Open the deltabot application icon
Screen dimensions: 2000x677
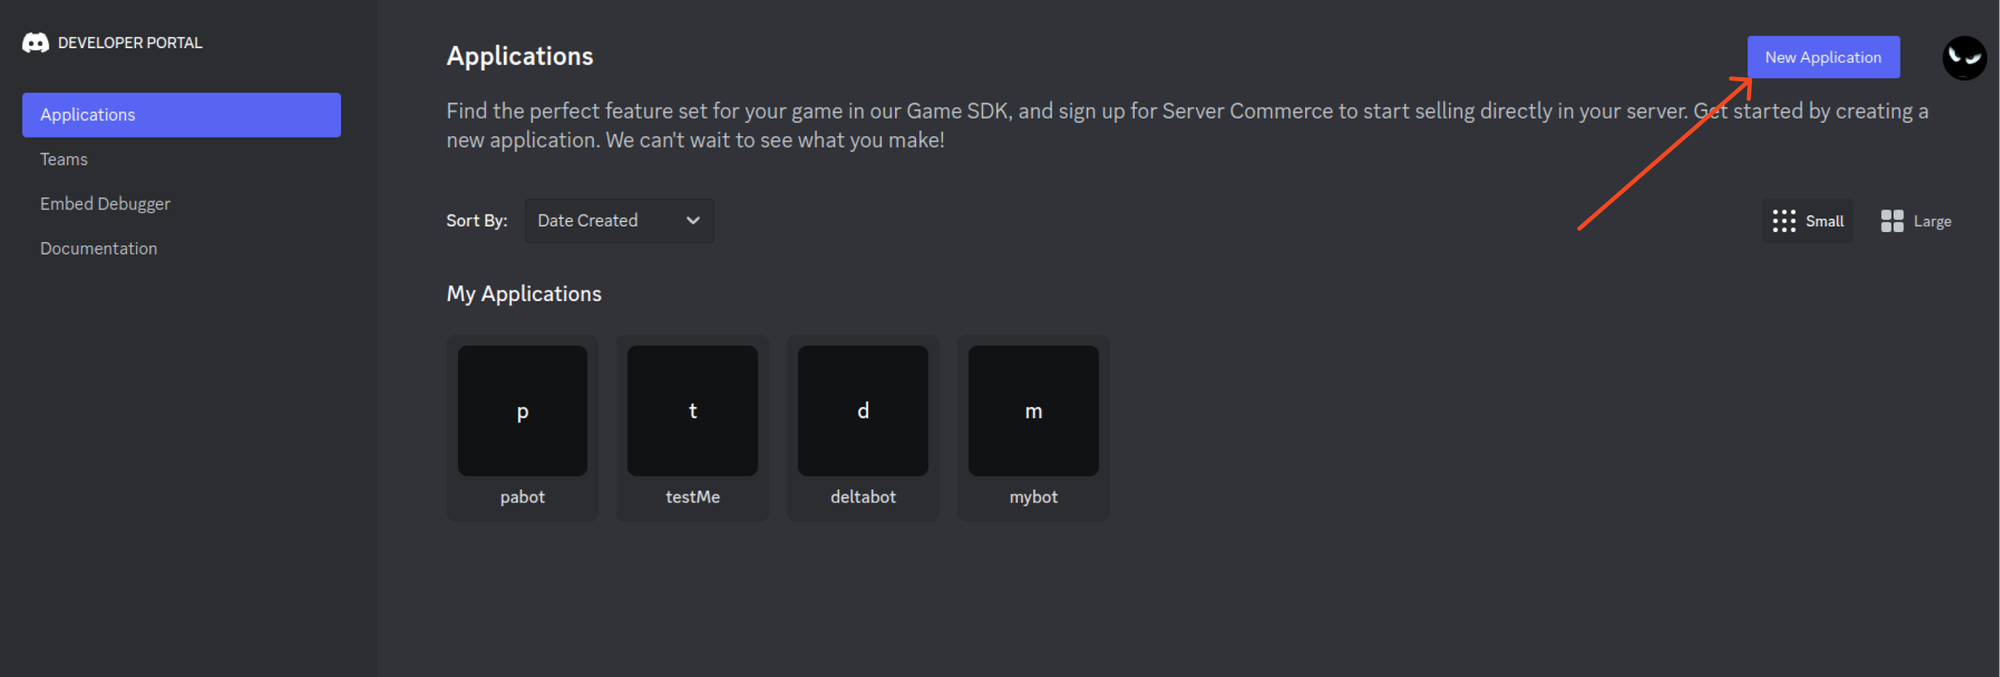[863, 411]
